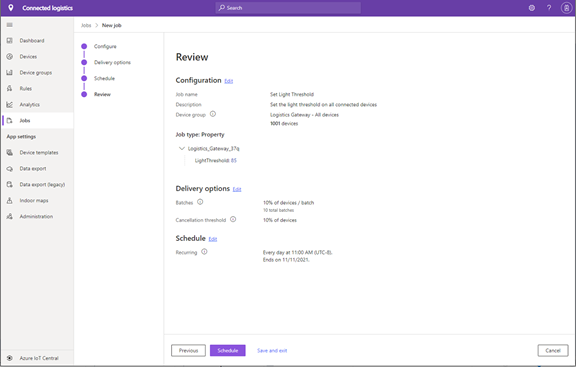Click the Data export (legacy) icon

click(x=10, y=184)
